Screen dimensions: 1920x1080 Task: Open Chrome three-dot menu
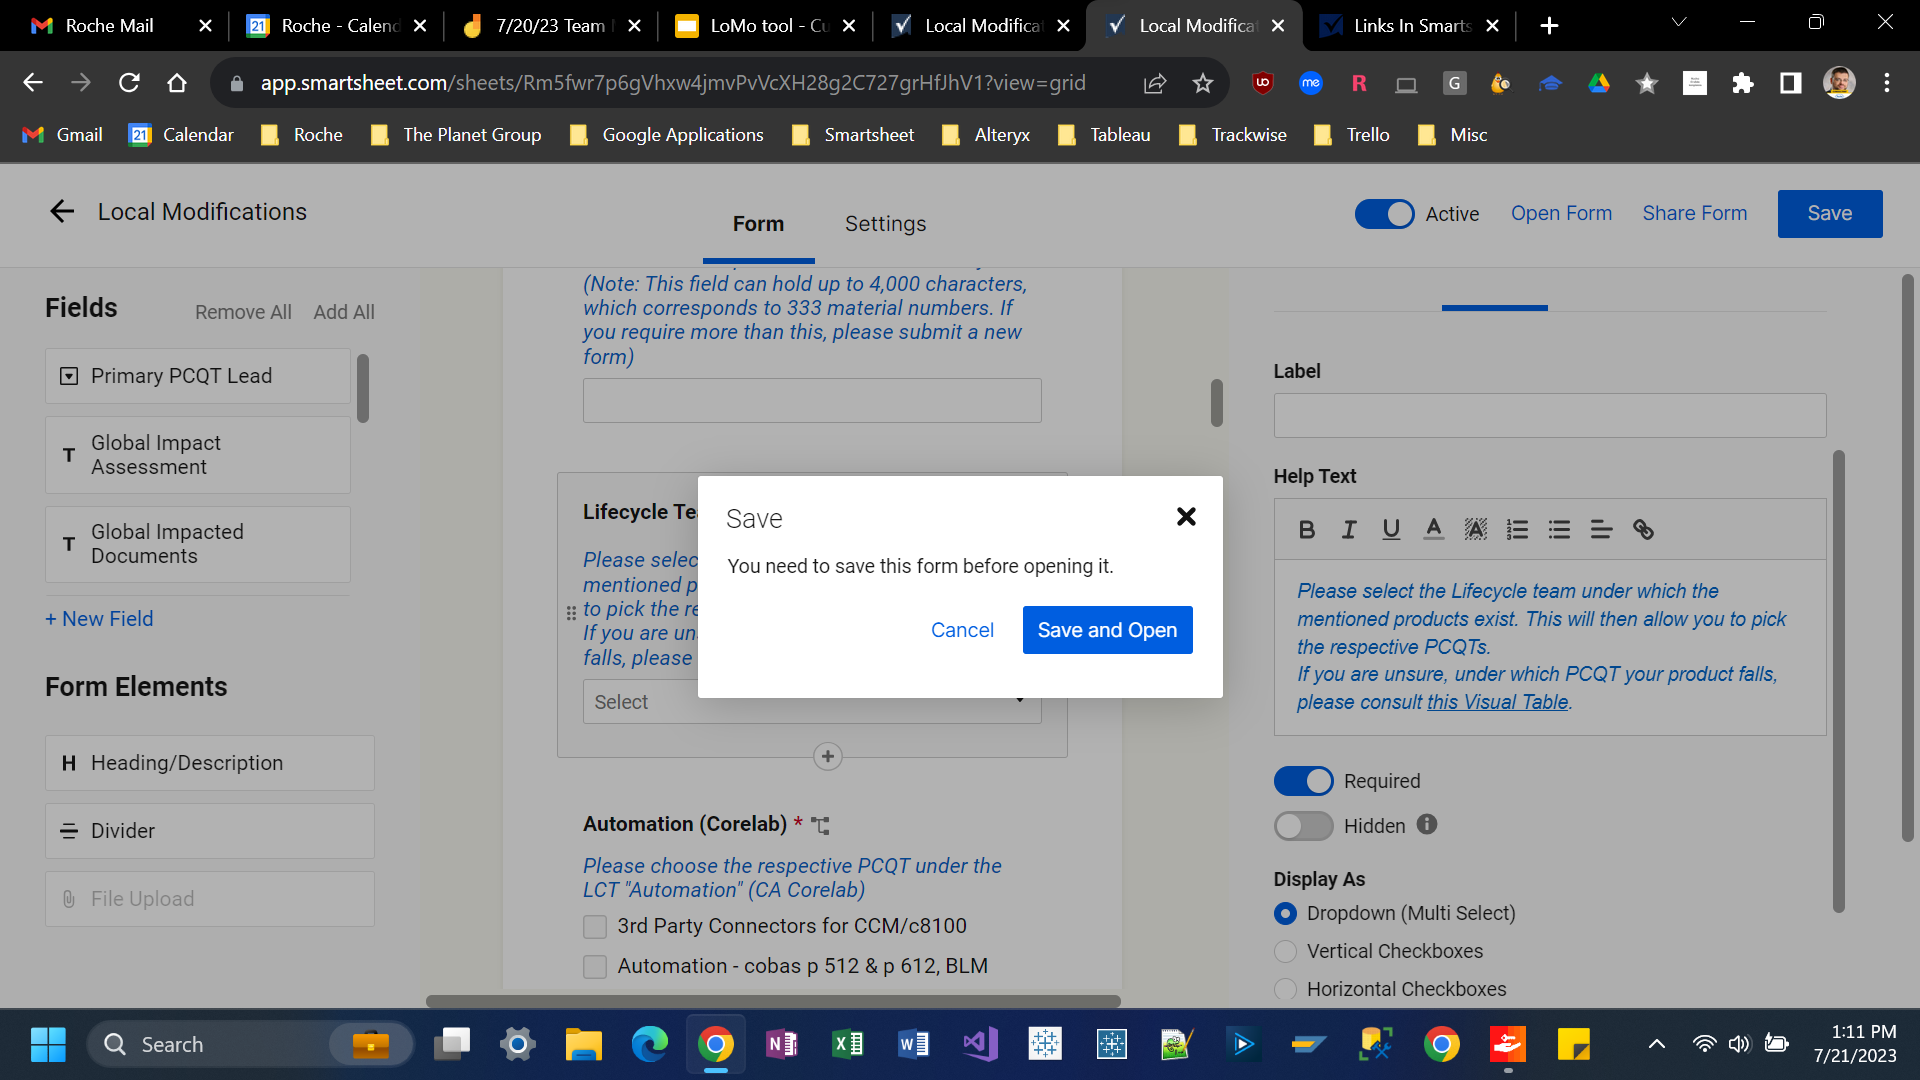click(x=1887, y=83)
